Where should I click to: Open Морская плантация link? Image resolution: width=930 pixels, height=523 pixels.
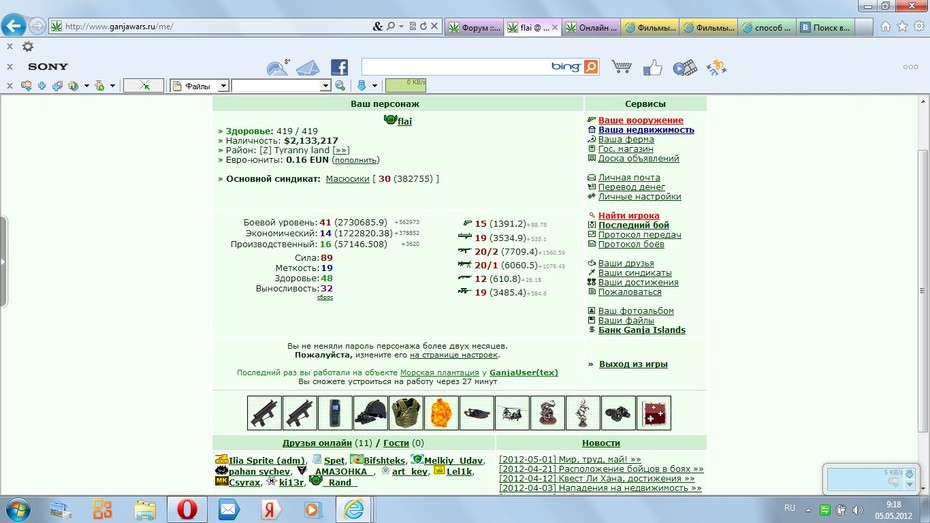point(439,372)
